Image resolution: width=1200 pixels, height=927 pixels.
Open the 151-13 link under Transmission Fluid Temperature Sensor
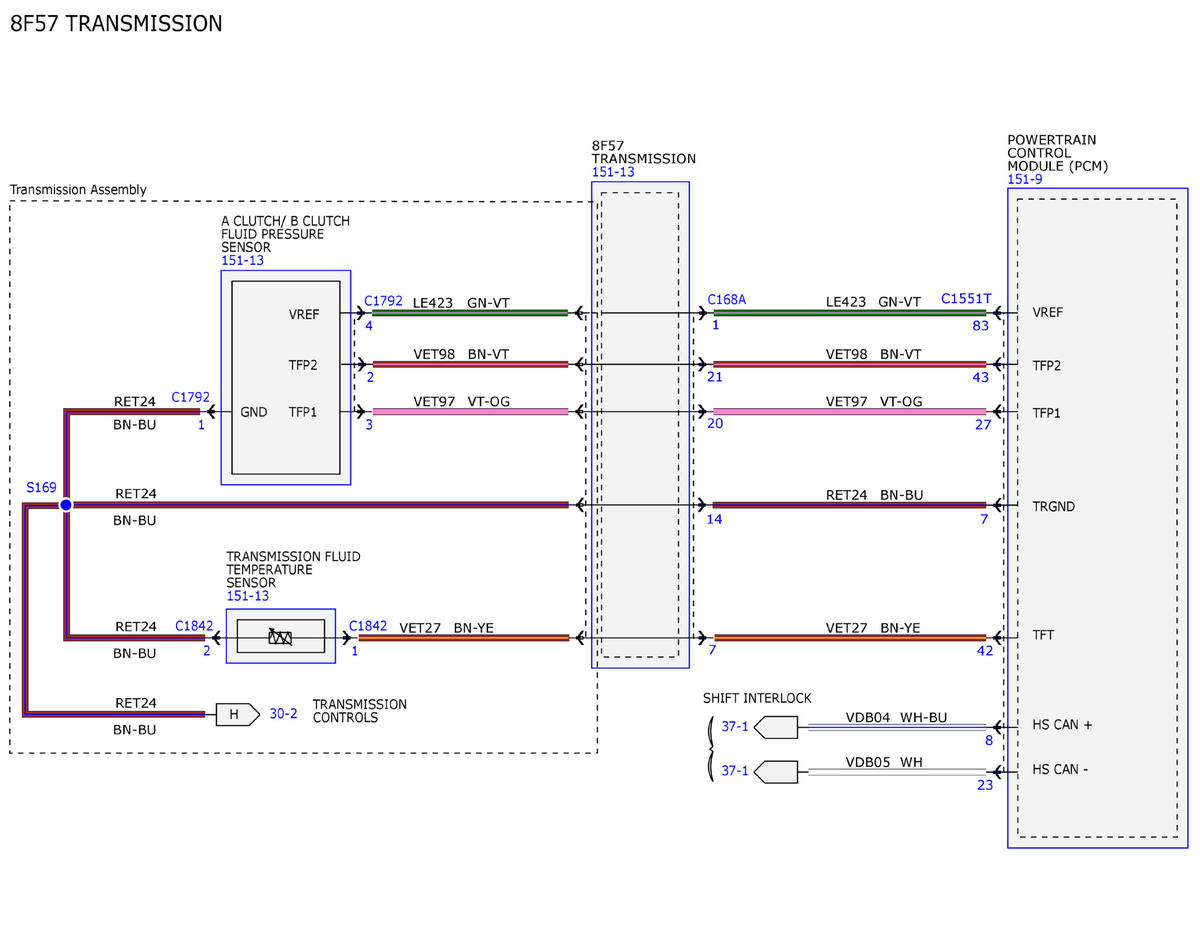(248, 596)
